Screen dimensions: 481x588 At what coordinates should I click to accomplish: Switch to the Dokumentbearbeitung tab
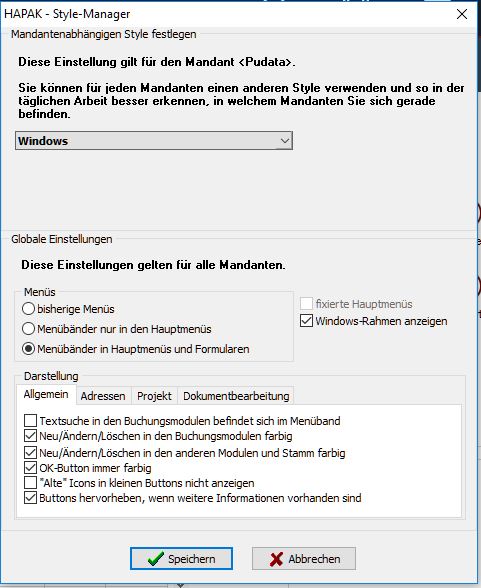[236, 396]
